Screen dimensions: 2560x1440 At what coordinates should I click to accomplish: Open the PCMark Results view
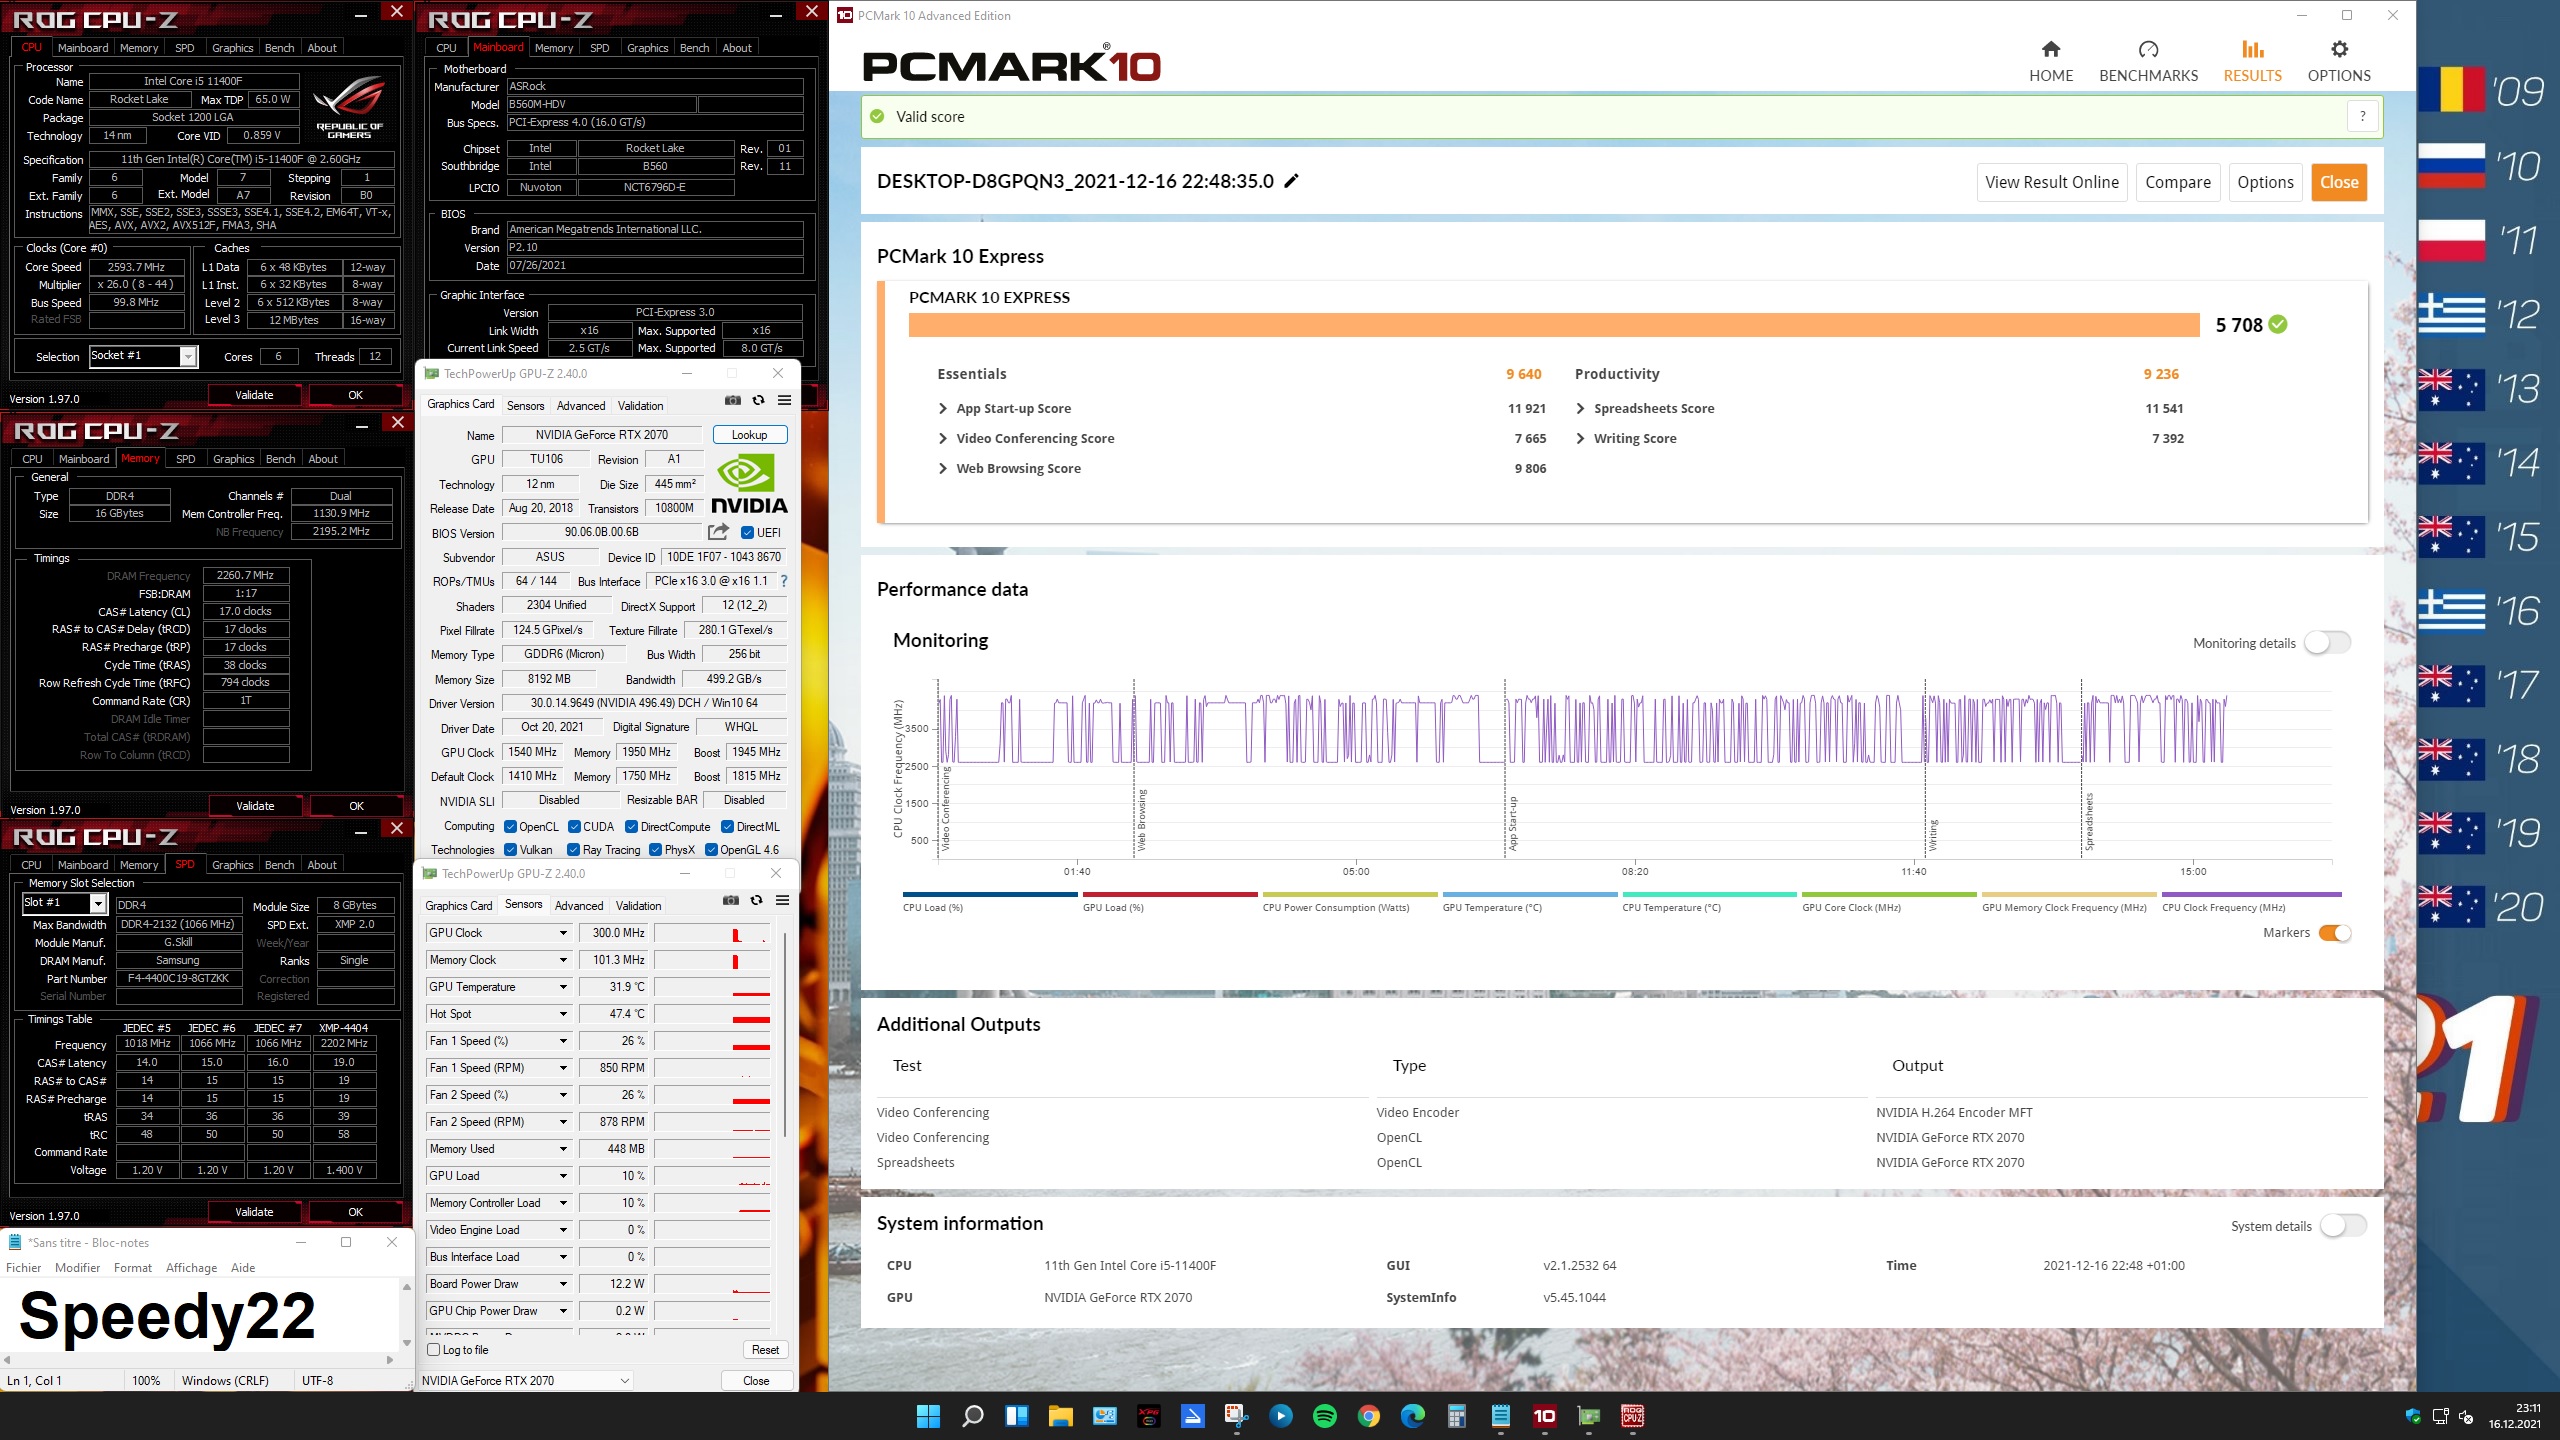2252,62
